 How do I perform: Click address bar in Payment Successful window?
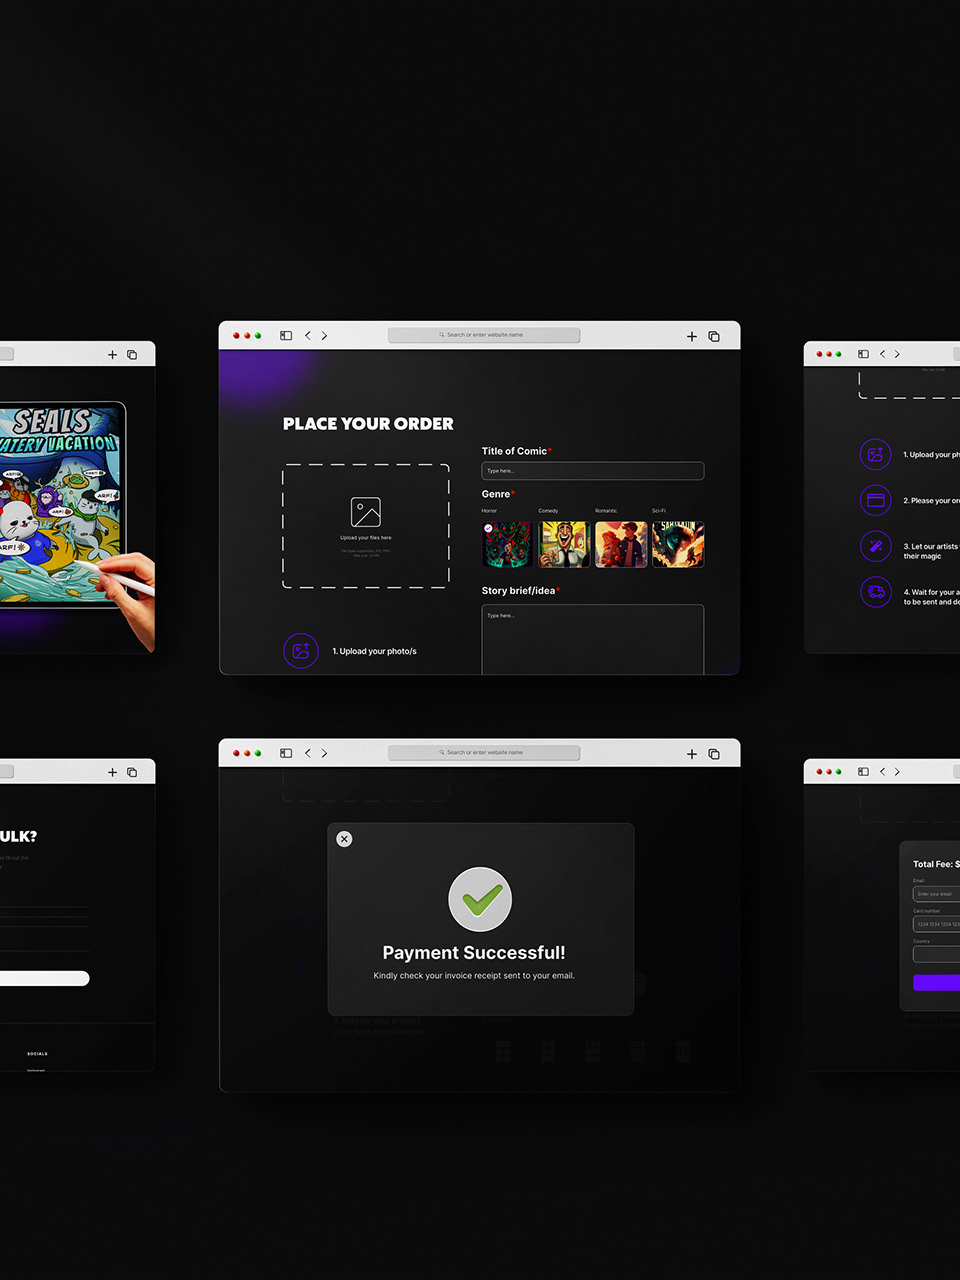pos(484,753)
